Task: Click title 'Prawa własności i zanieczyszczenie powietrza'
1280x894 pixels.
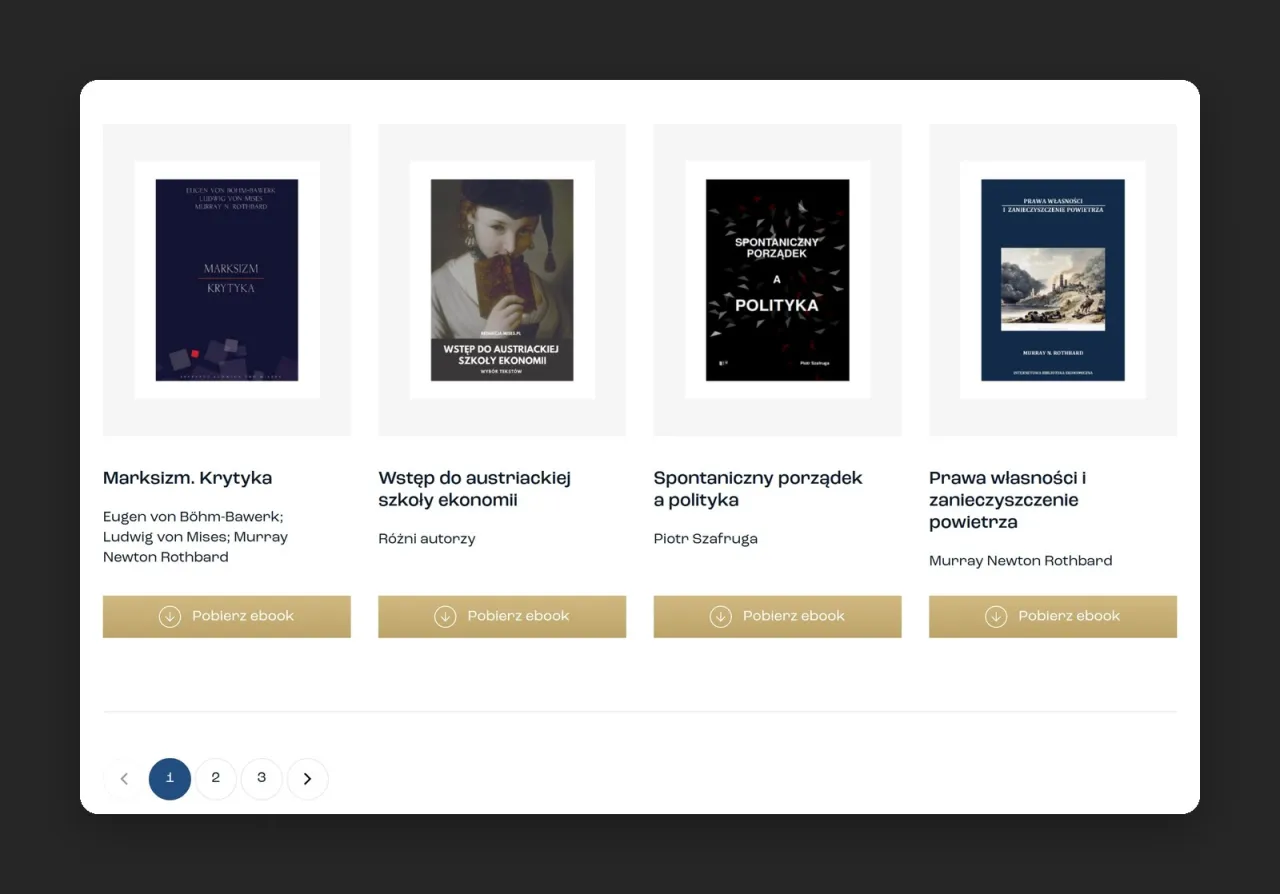Action: point(1008,500)
